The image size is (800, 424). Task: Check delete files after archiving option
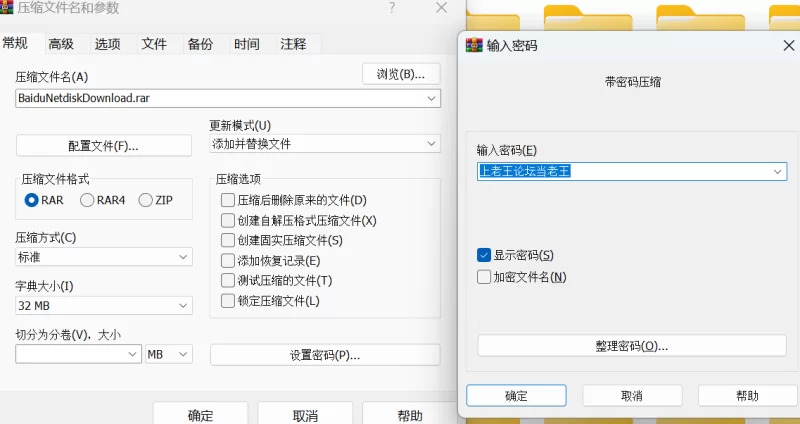click(x=228, y=200)
